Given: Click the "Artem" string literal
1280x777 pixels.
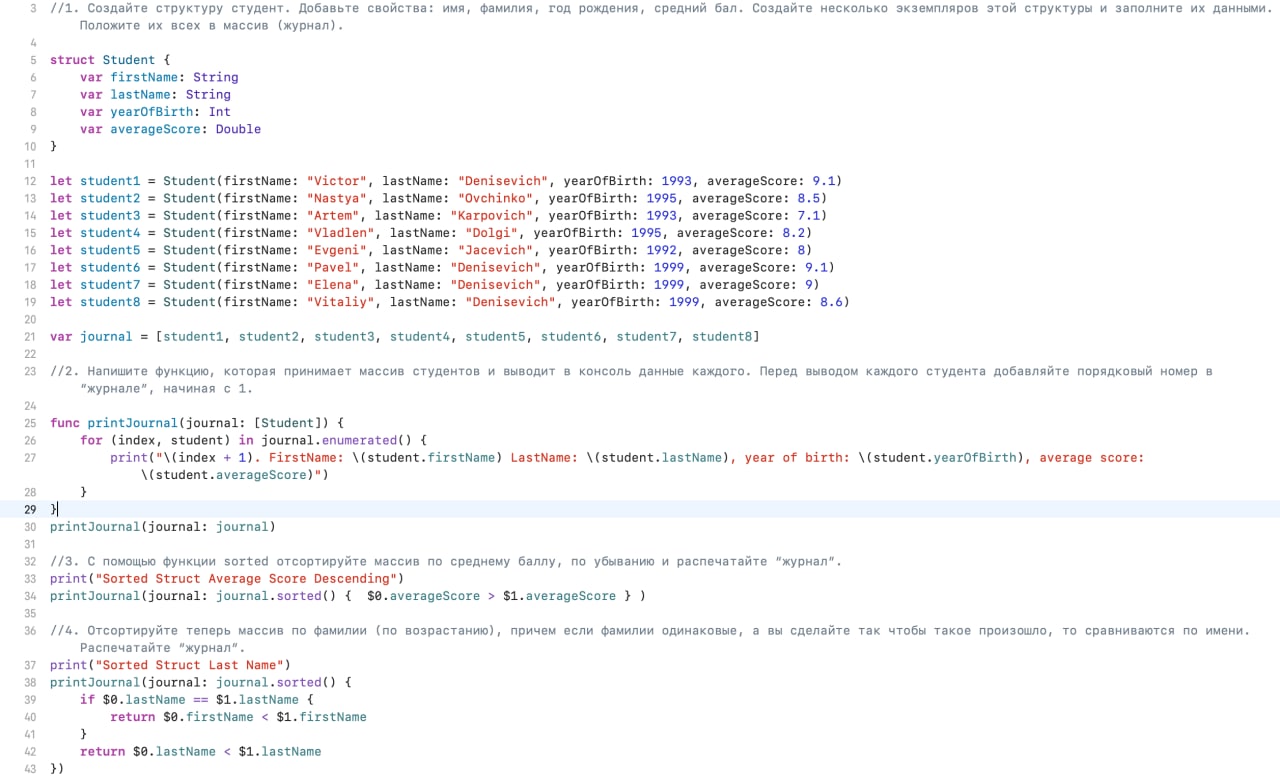Looking at the screenshot, I should 334,215.
